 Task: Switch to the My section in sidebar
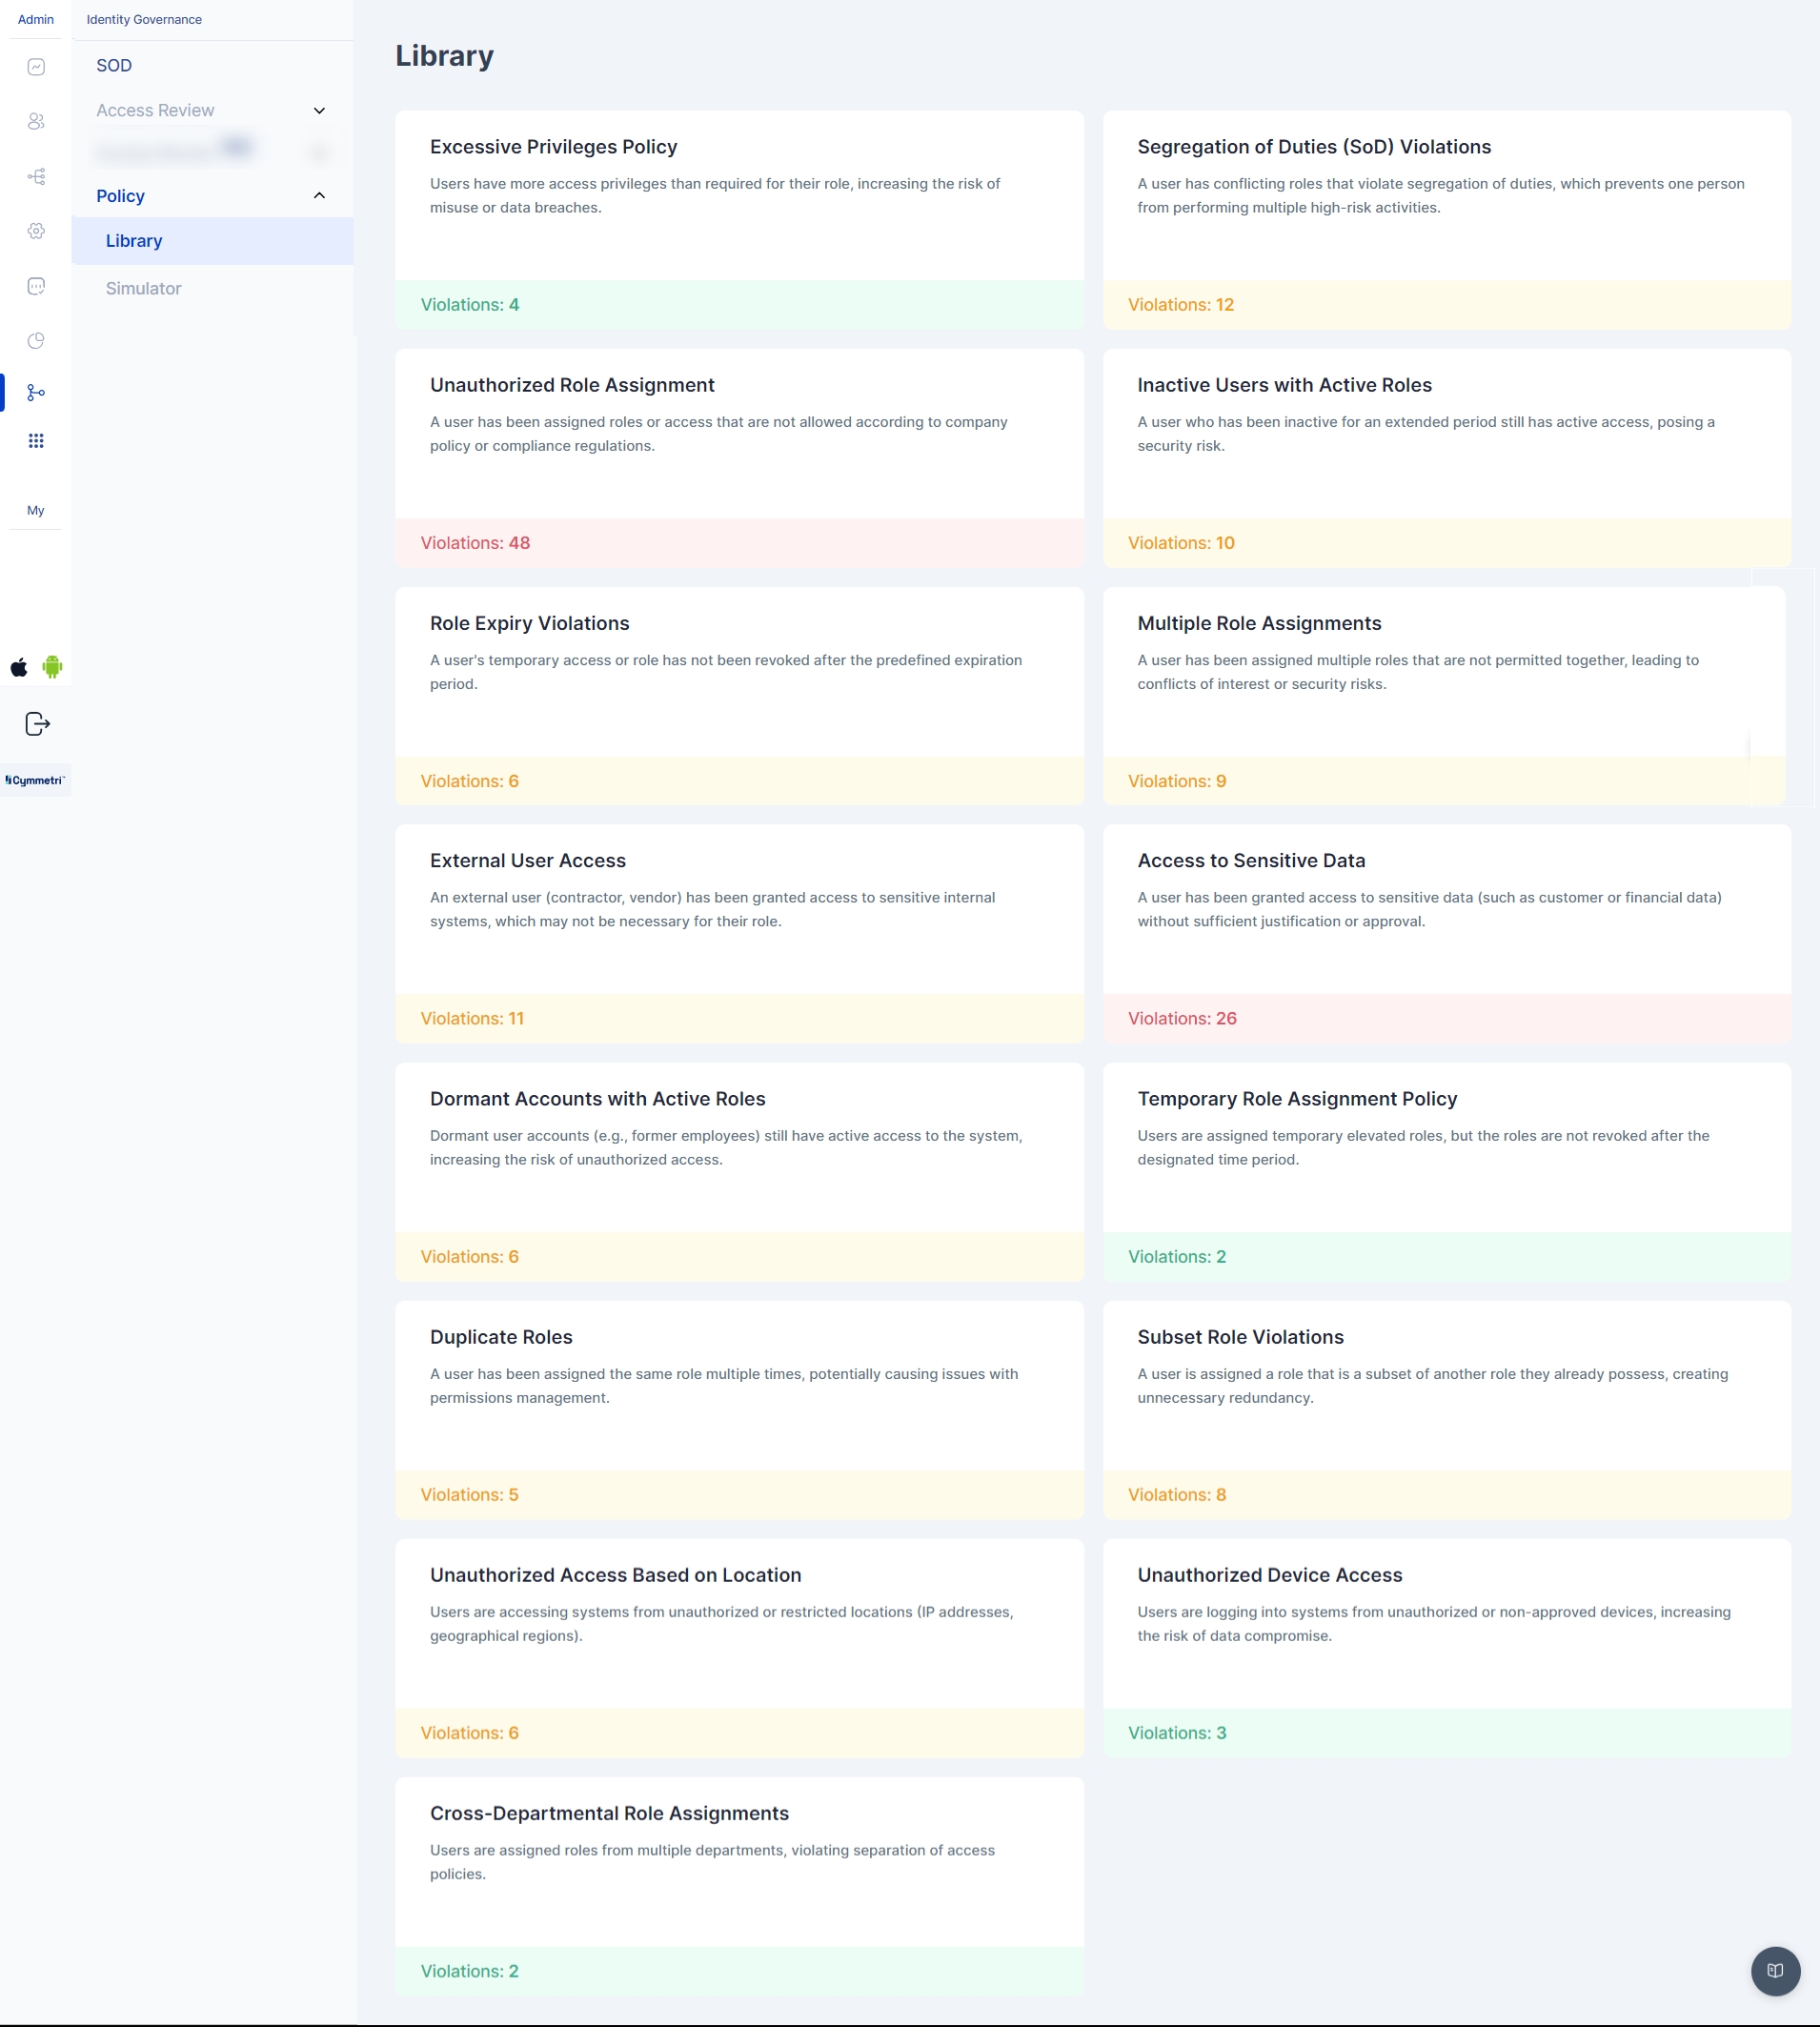pyautogui.click(x=36, y=511)
